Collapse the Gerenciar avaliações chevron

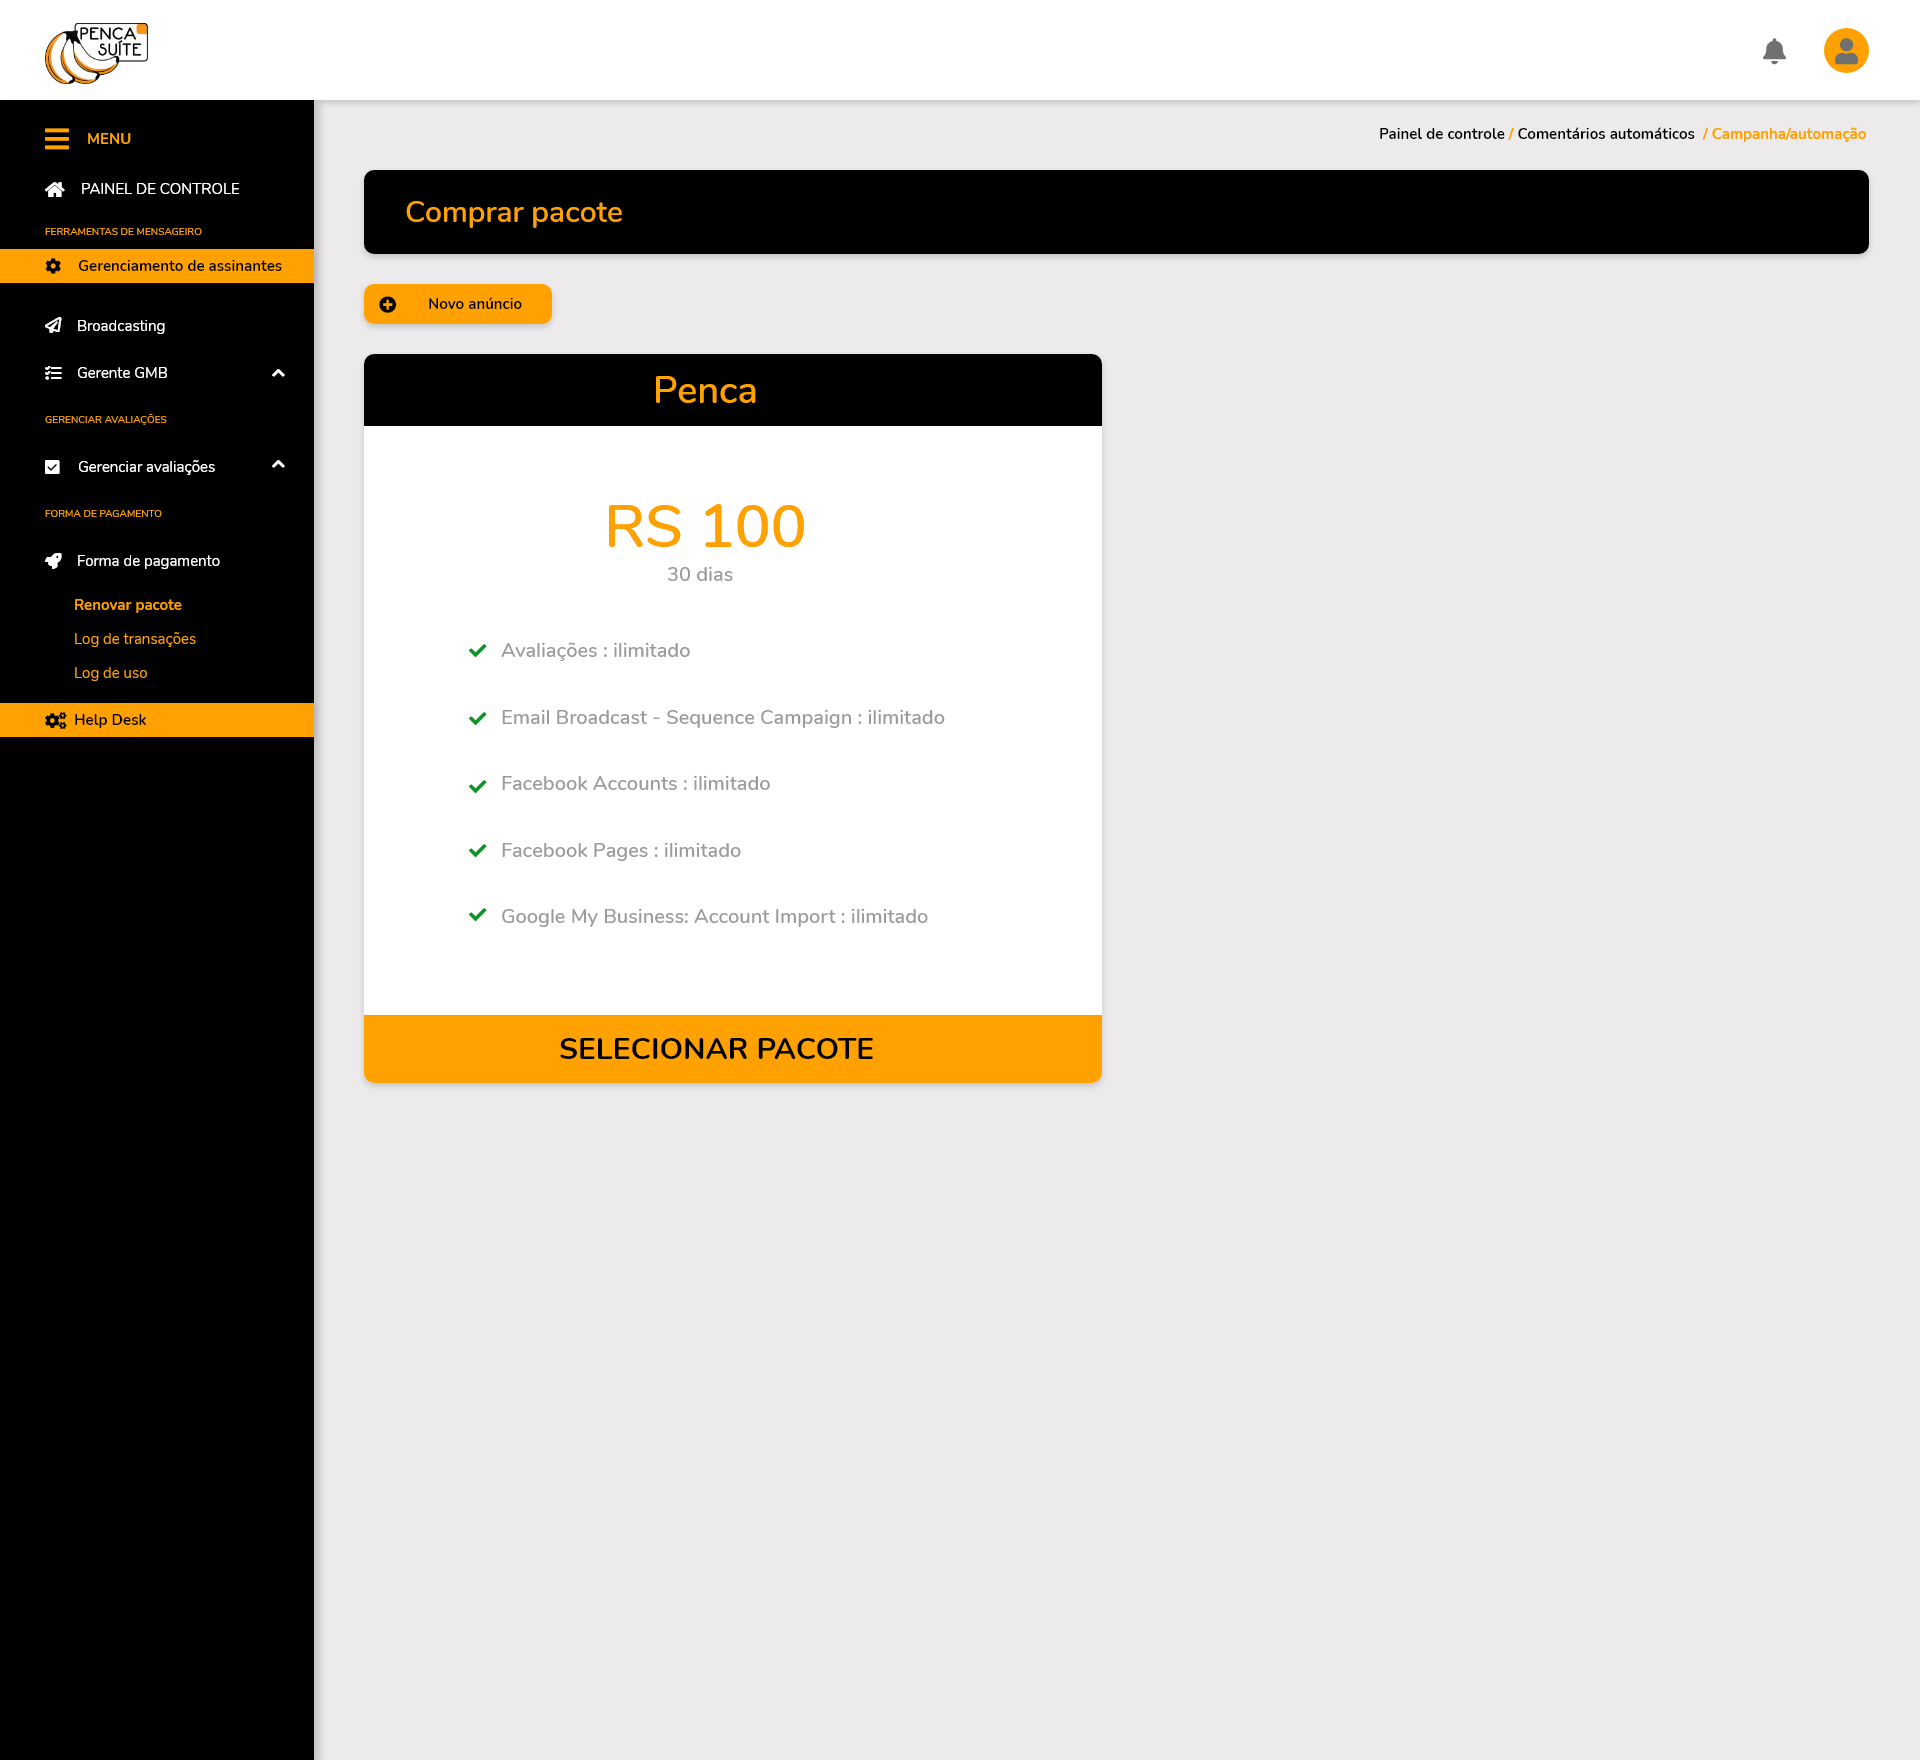[x=278, y=464]
